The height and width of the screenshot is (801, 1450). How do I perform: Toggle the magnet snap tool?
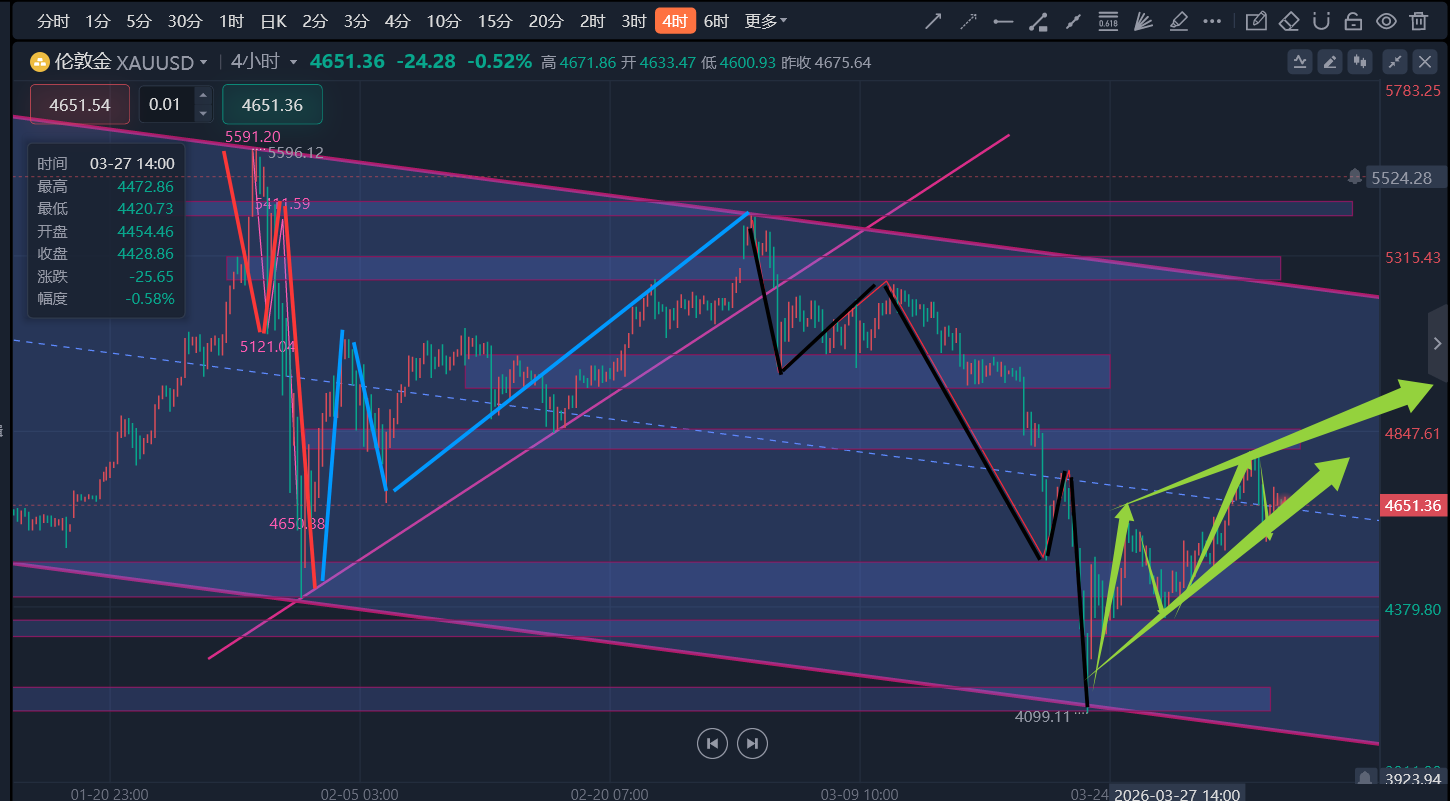pos(1321,21)
